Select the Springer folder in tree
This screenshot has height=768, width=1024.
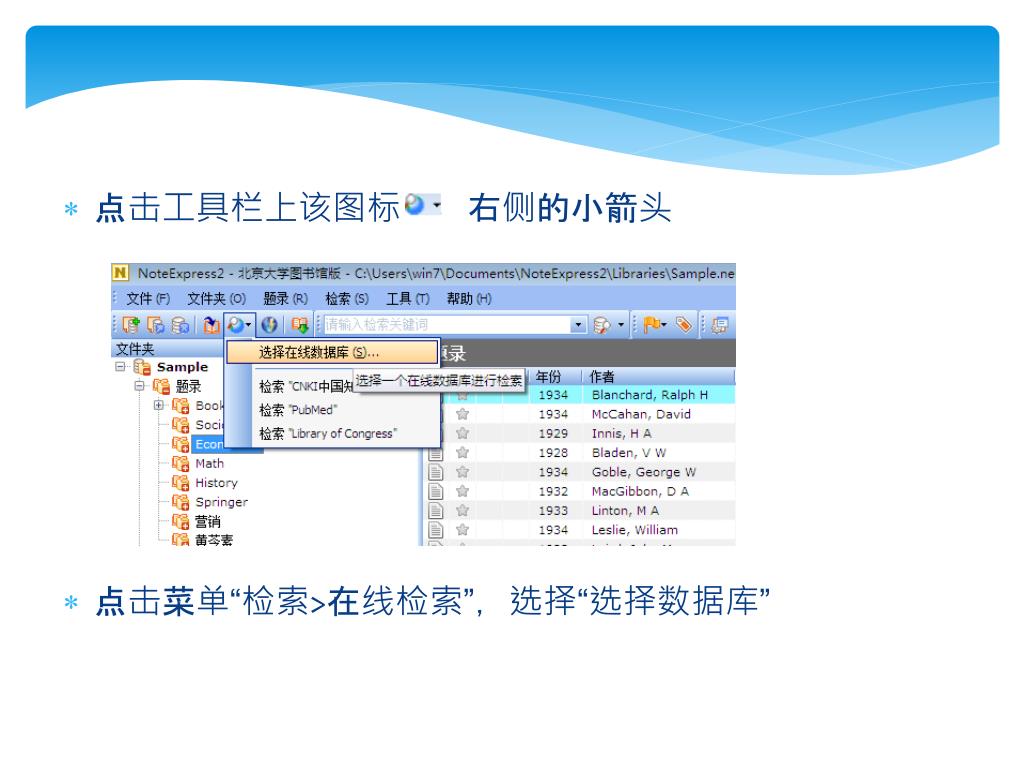(x=221, y=502)
